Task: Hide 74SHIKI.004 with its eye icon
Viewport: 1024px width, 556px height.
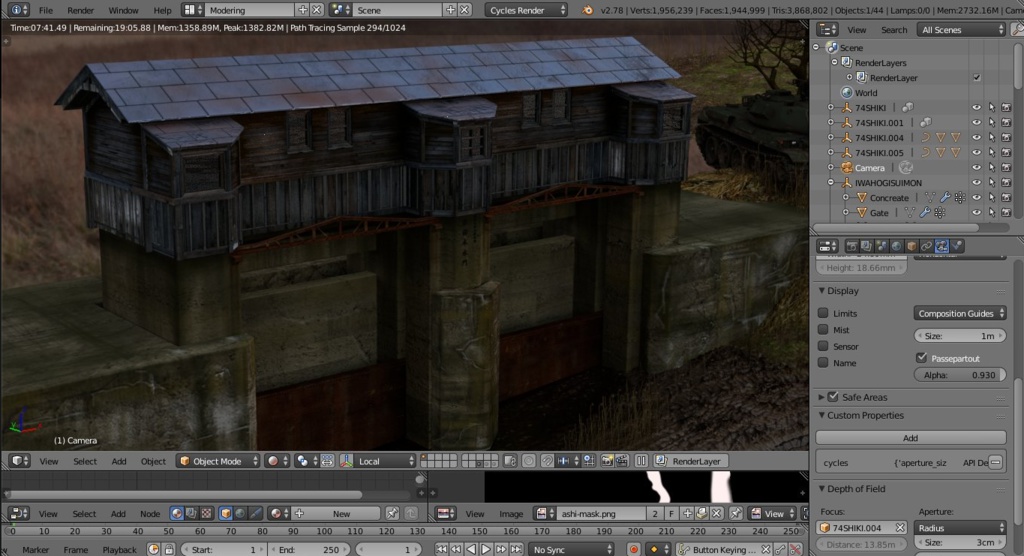Action: pos(976,137)
